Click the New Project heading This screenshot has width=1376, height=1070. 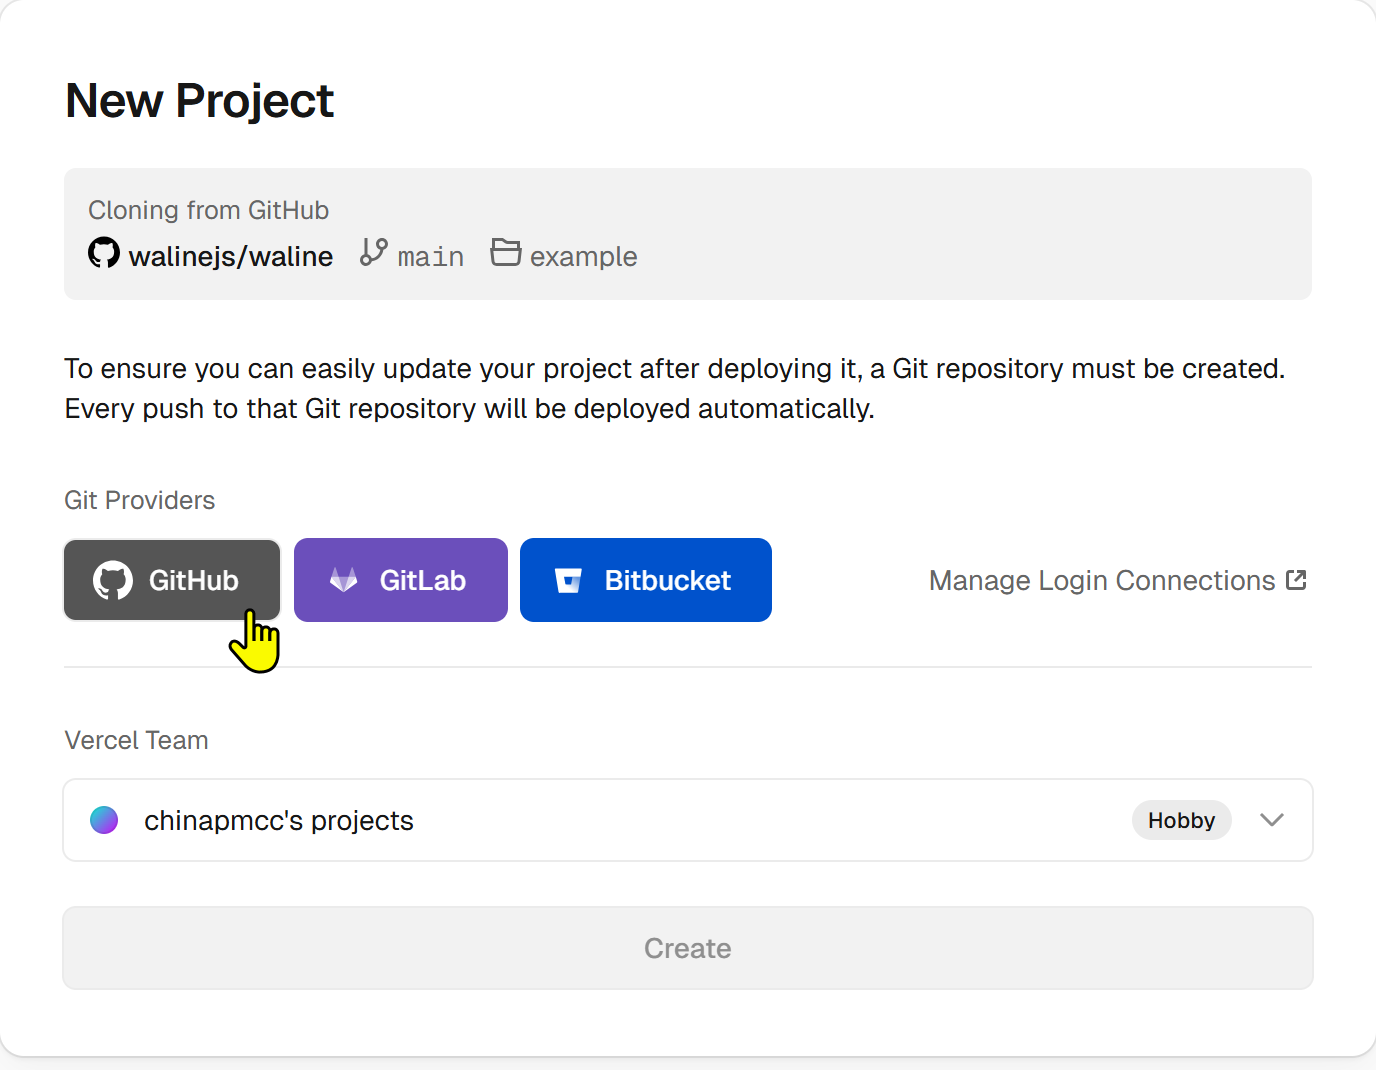pos(200,101)
